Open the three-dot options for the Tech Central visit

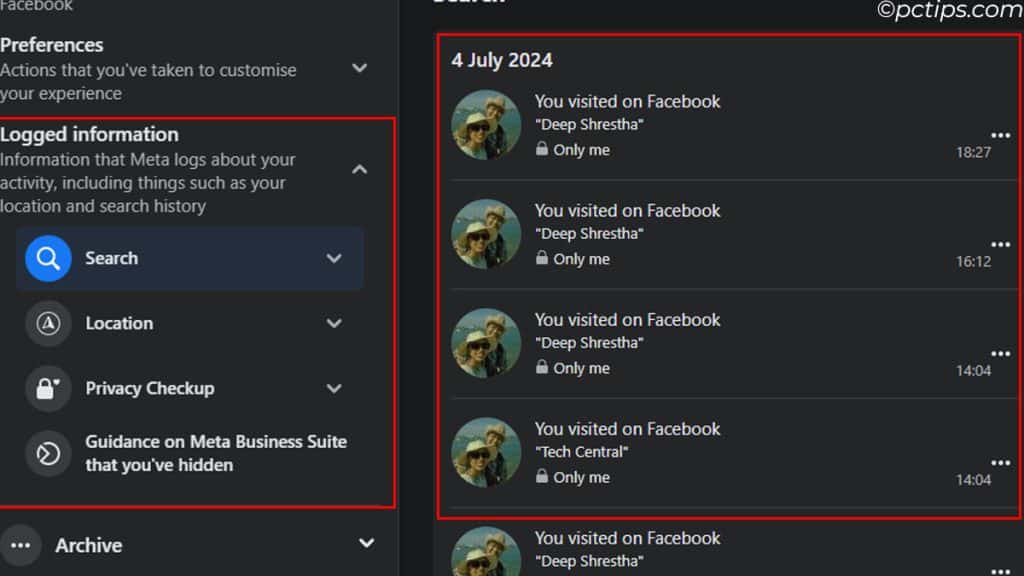[x=999, y=462]
